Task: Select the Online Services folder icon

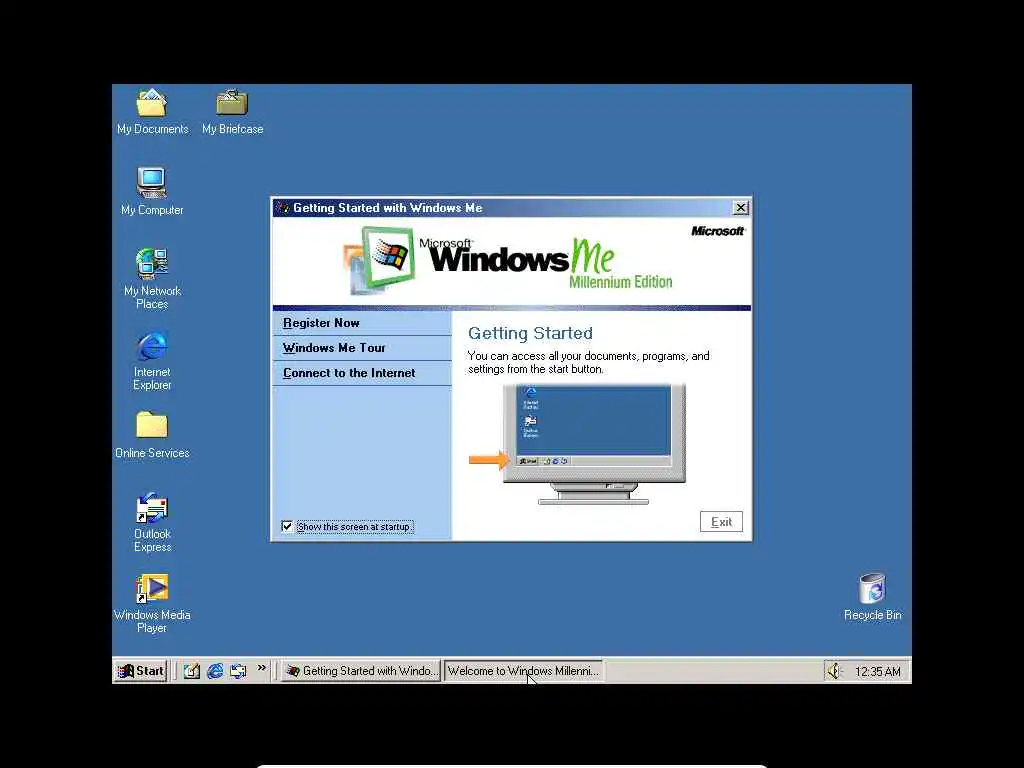Action: point(152,434)
